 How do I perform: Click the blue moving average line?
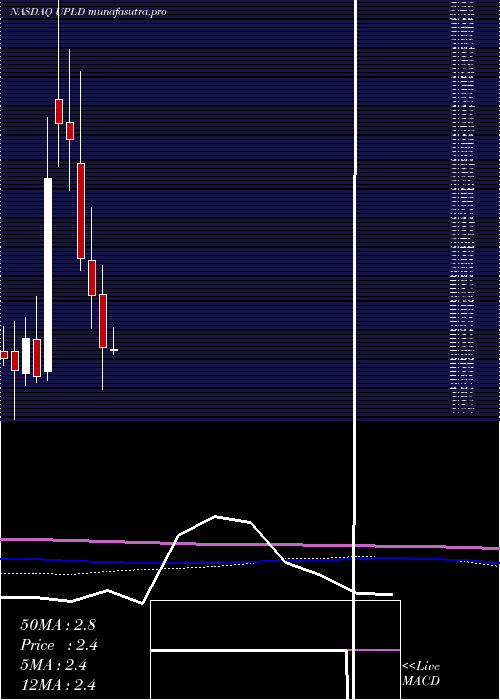coord(250,559)
